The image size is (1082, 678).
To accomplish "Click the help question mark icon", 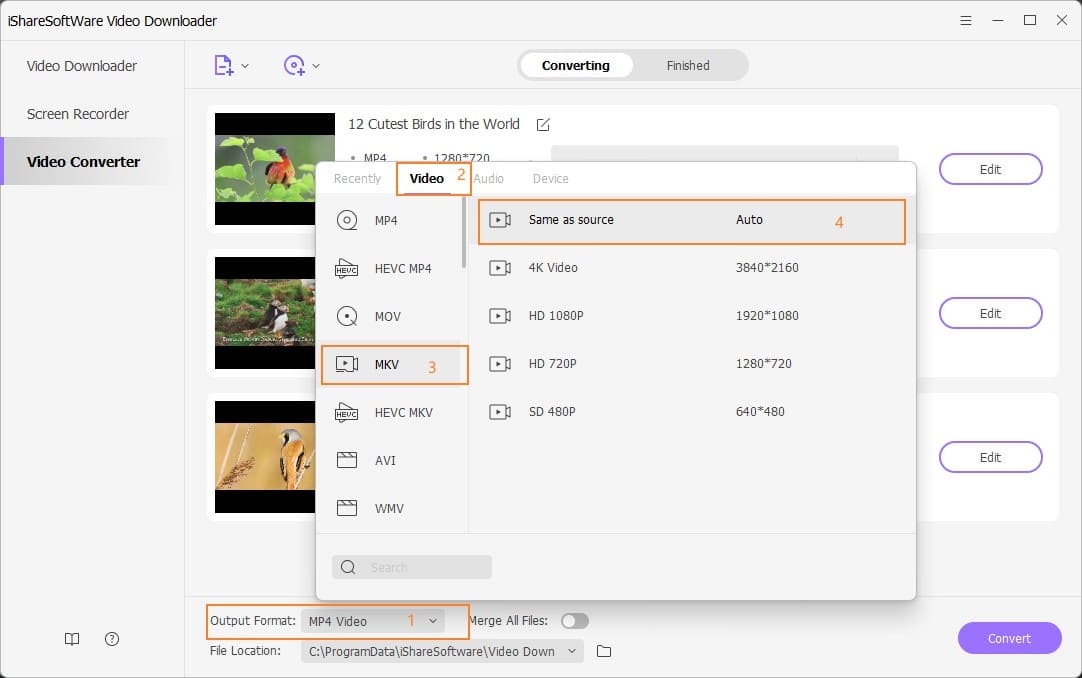I will pyautogui.click(x=111, y=639).
